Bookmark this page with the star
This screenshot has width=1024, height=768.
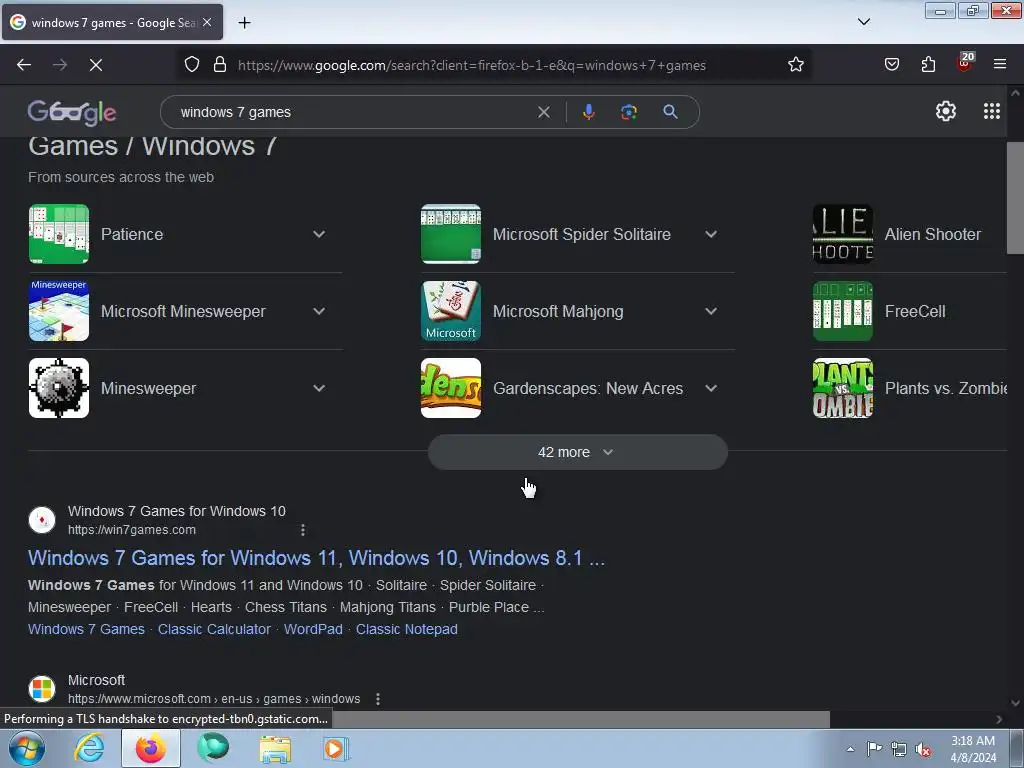point(795,65)
